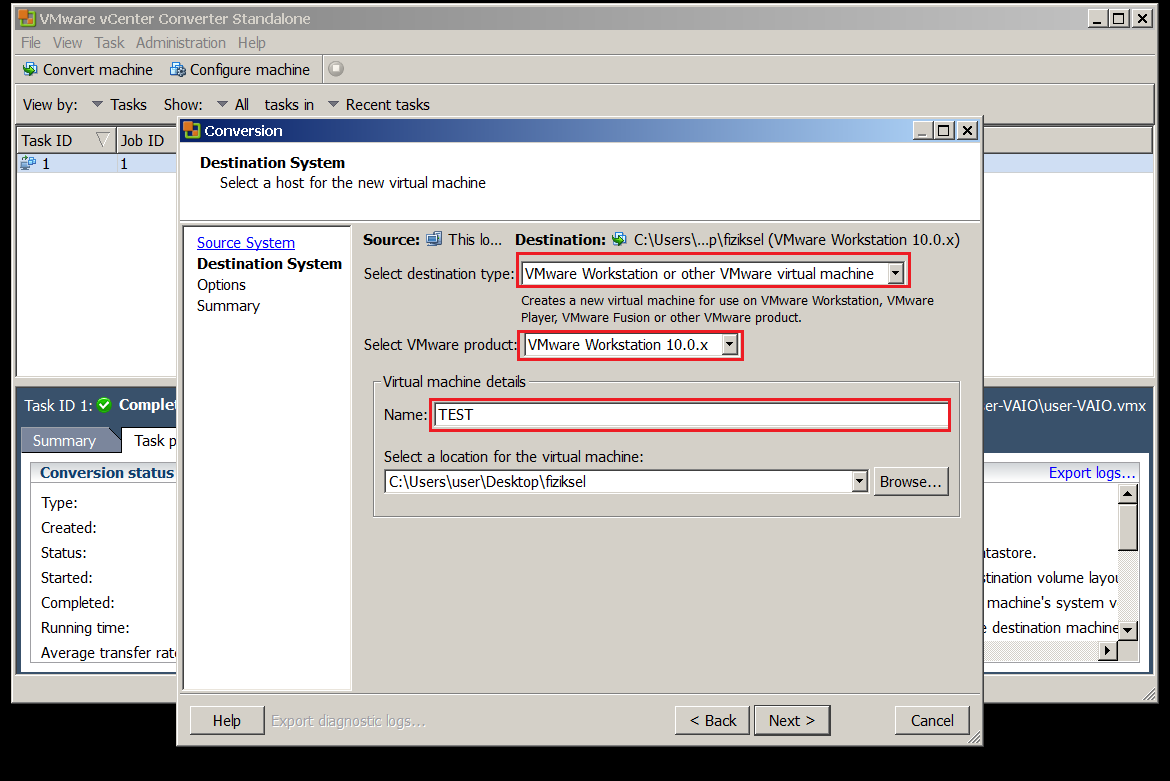Open the Show All tasks dropdown

(222, 104)
